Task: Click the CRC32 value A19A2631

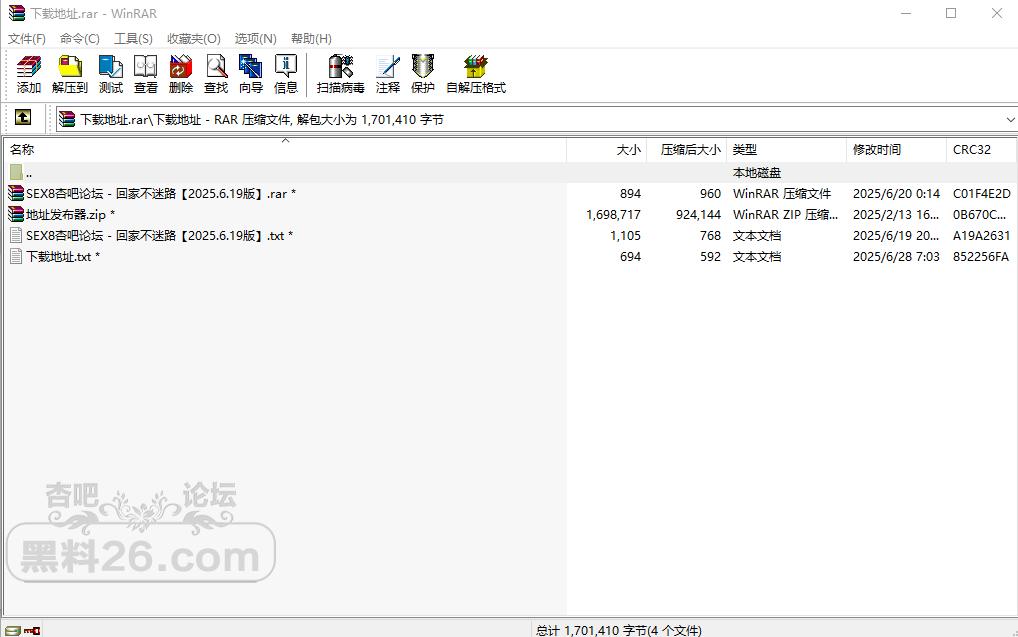Action: pyautogui.click(x=982, y=236)
